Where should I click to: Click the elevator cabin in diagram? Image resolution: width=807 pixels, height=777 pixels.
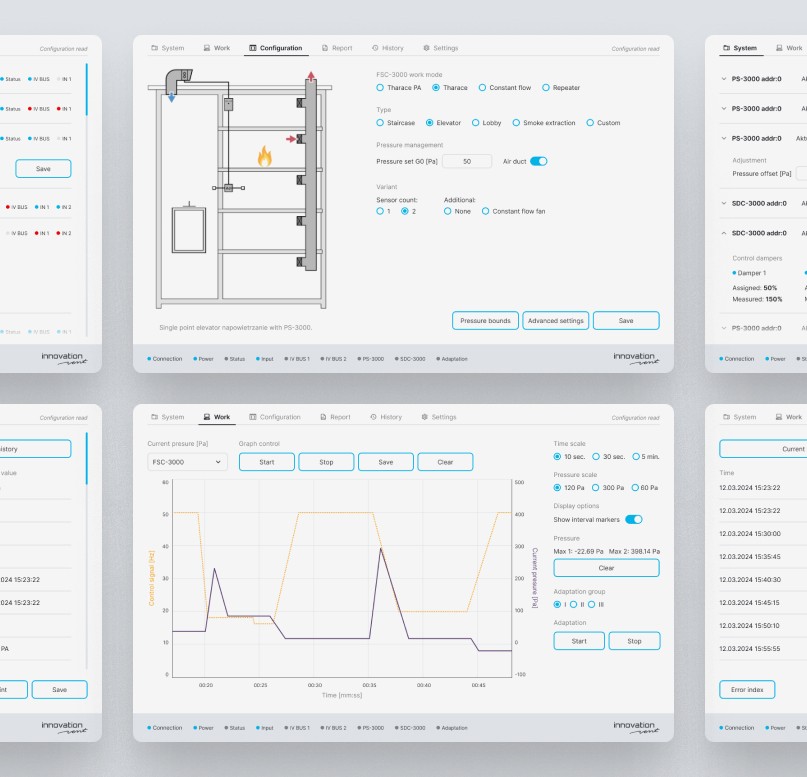189,229
